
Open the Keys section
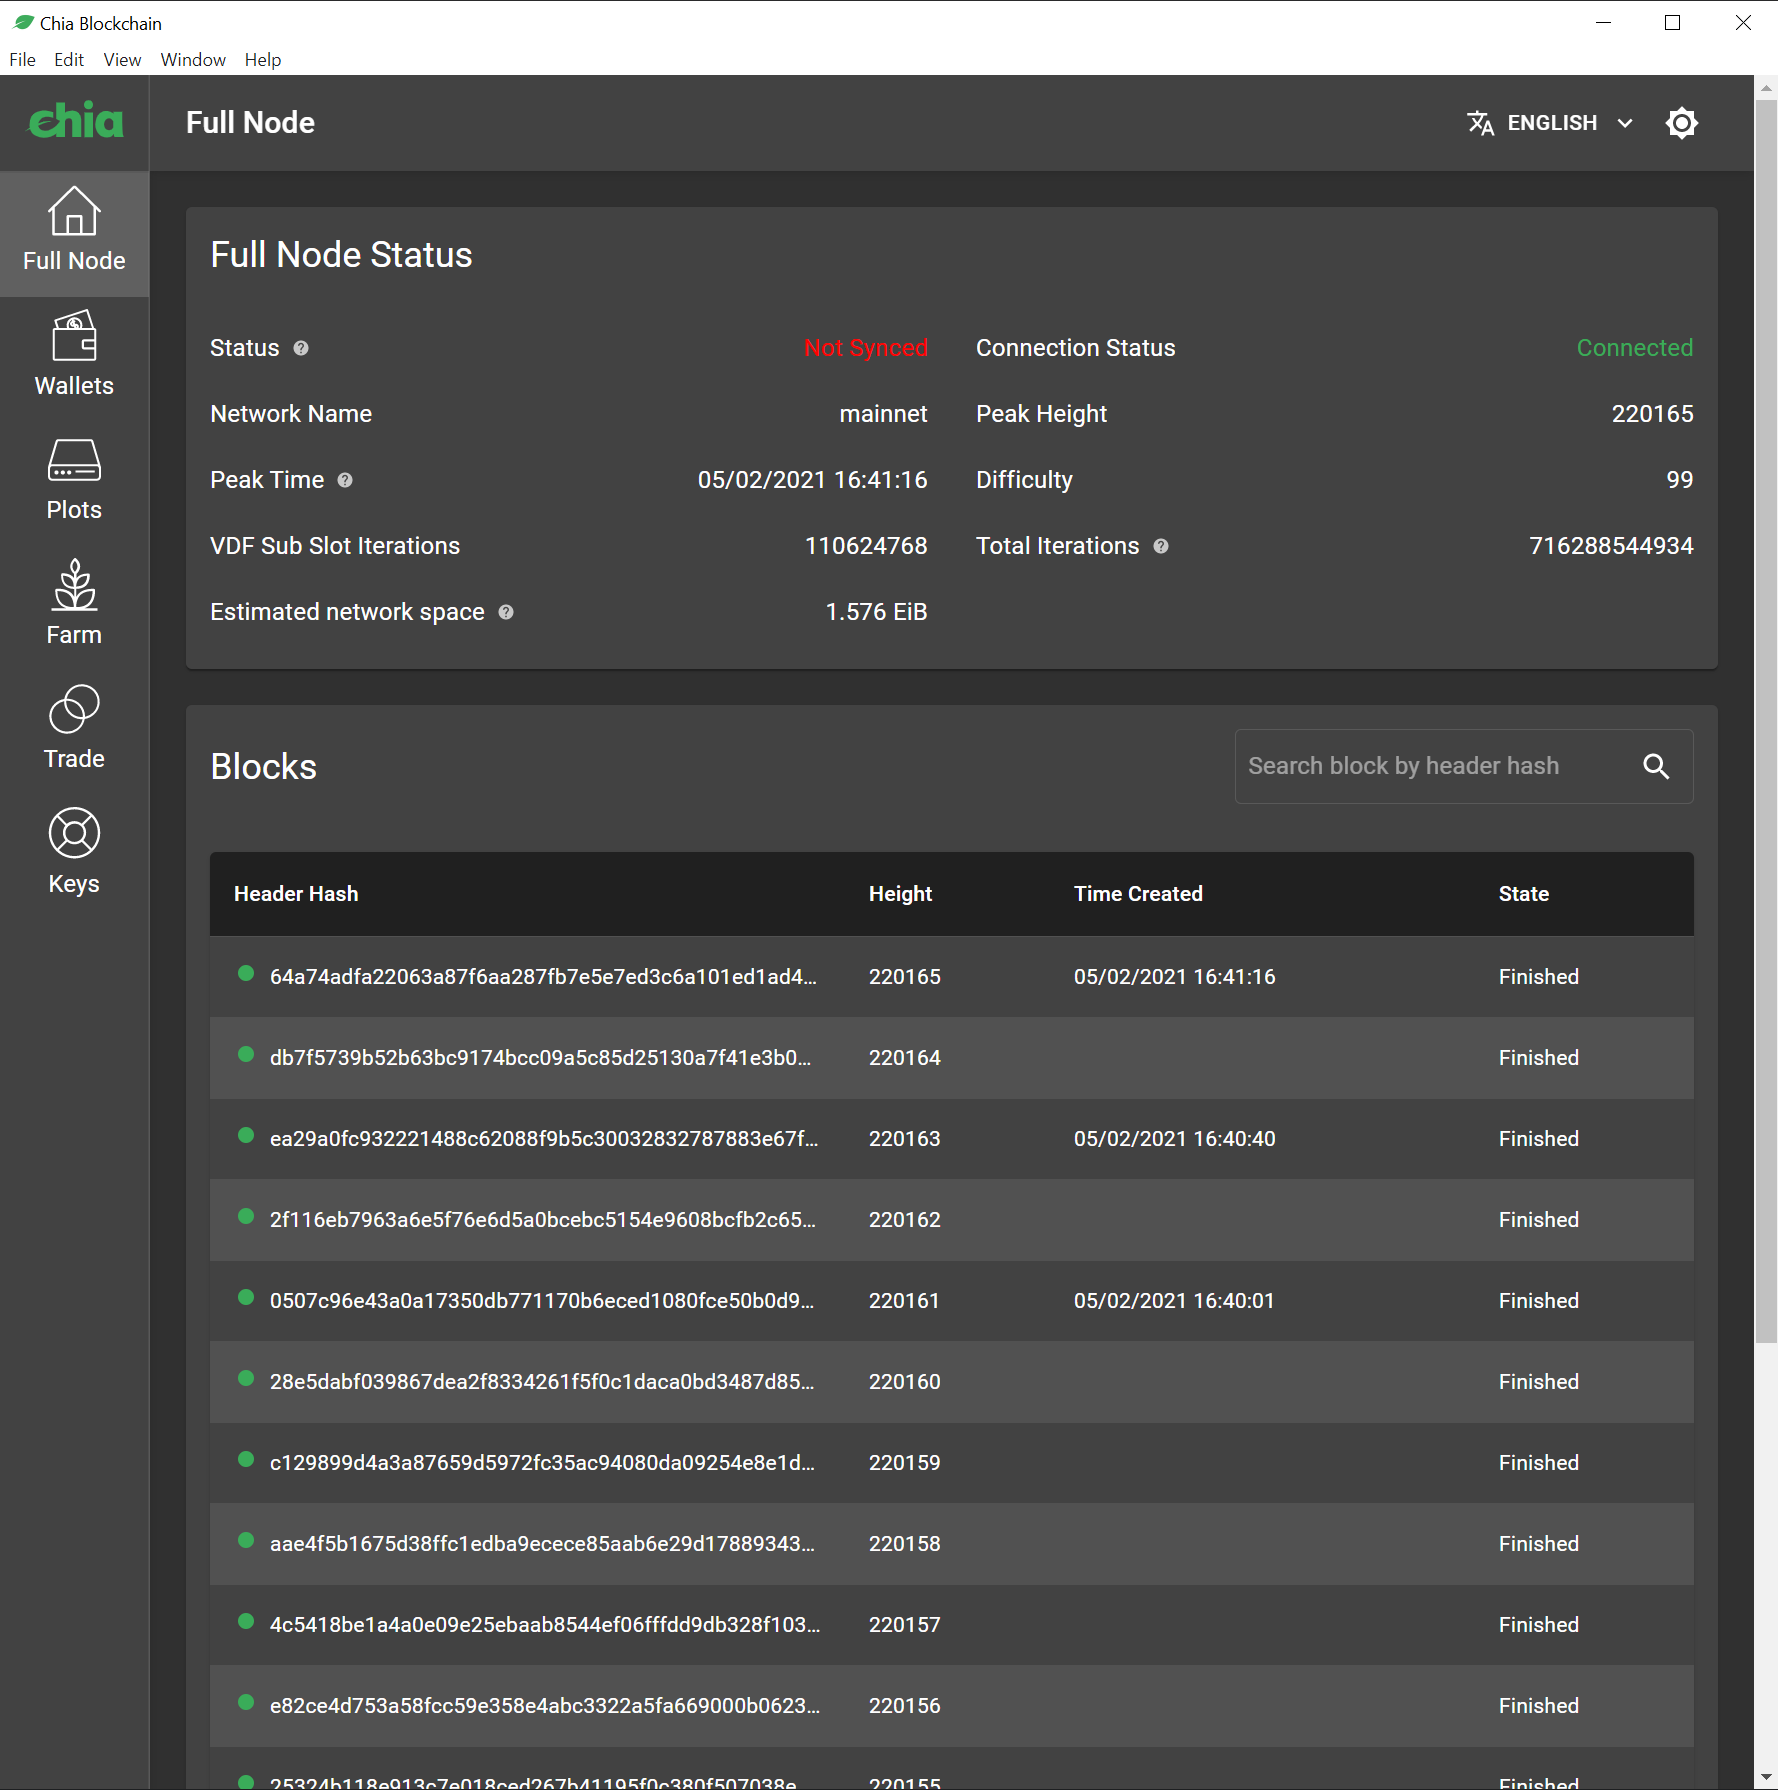pyautogui.click(x=74, y=854)
